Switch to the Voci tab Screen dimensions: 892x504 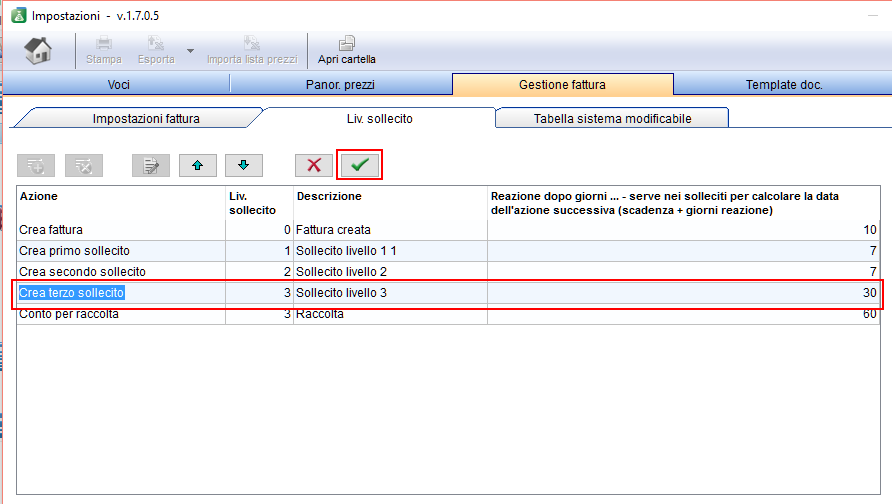[118, 85]
